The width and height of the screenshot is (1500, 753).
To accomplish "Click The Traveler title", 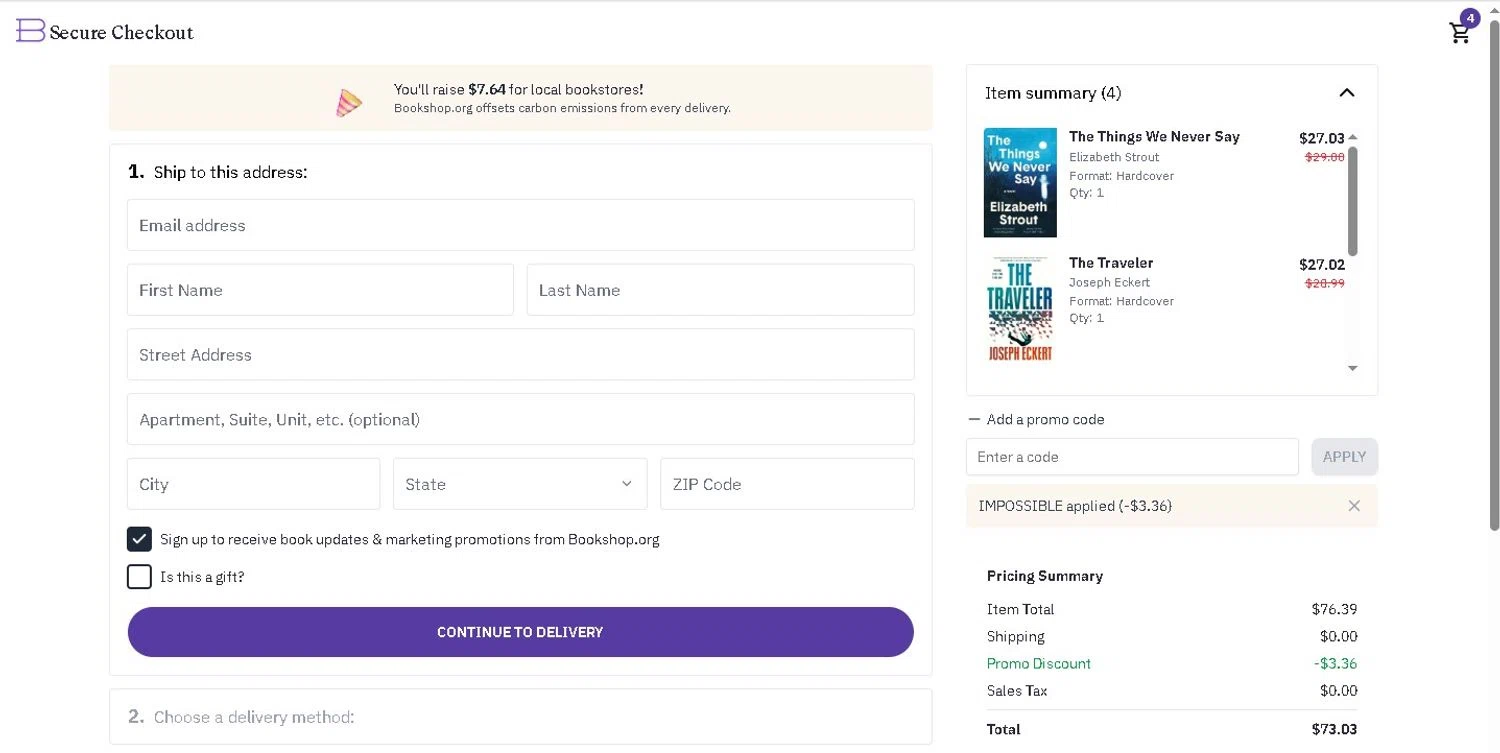I will click(1111, 263).
